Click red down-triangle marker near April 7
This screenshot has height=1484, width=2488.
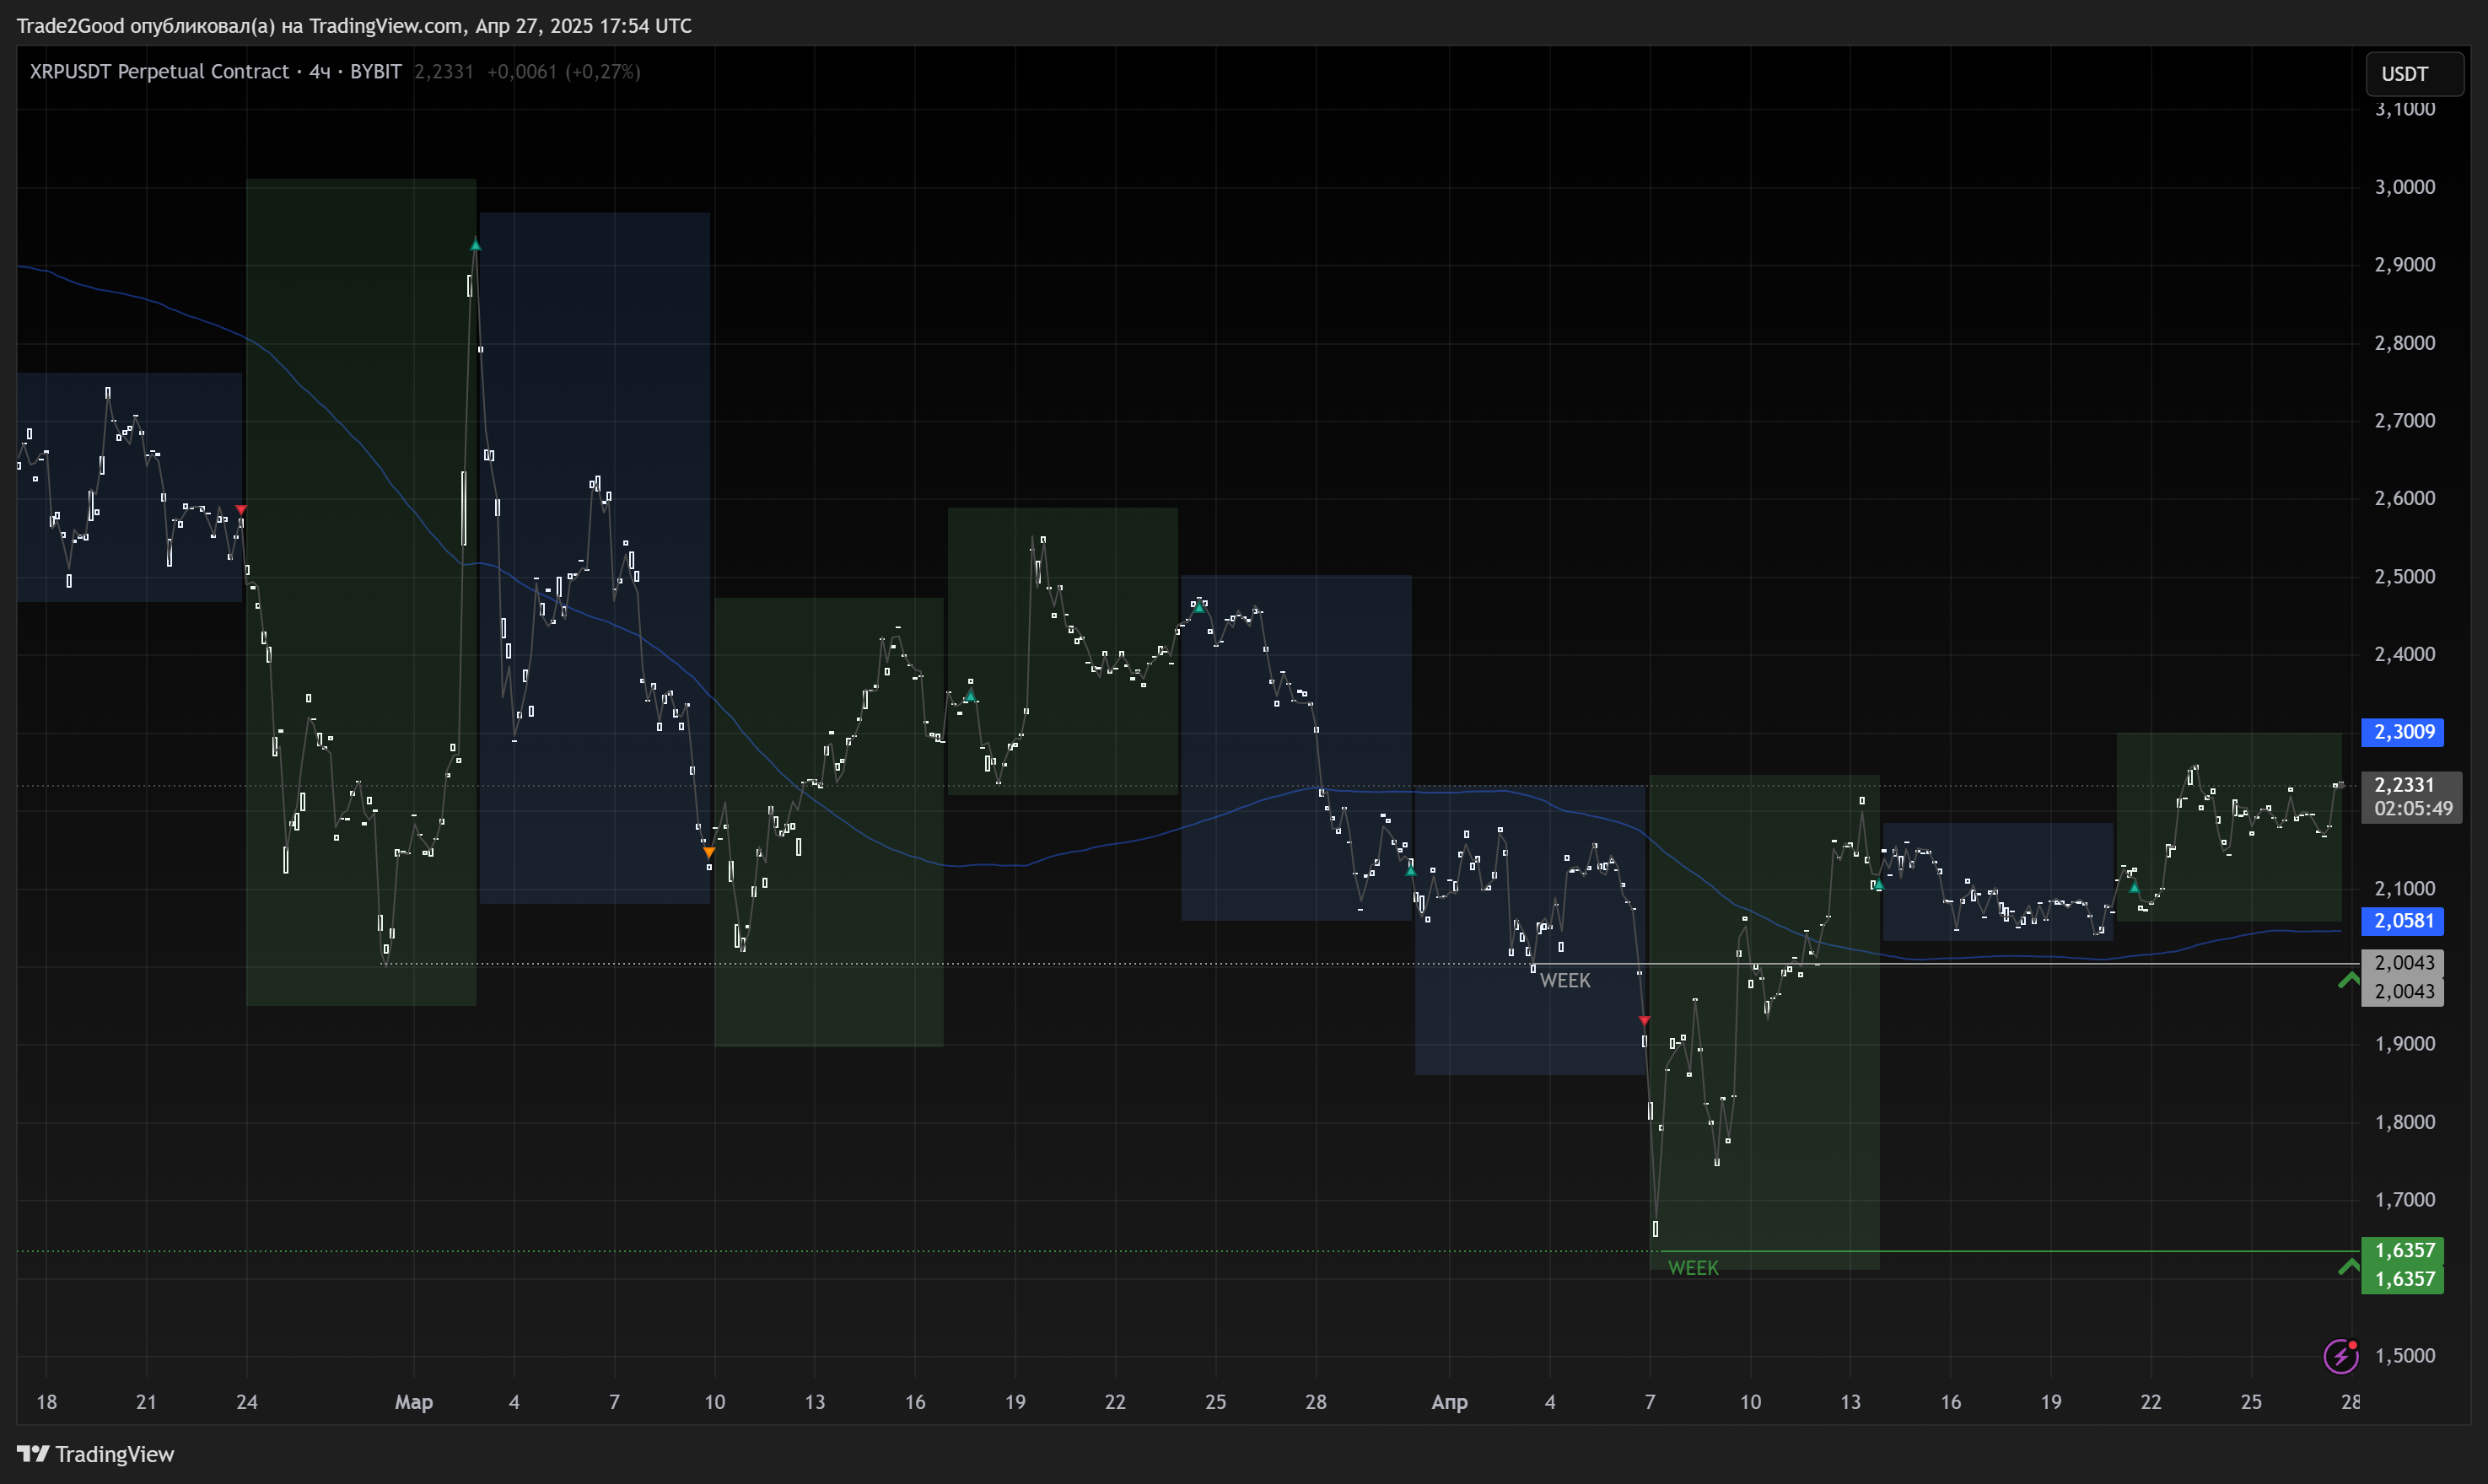[1645, 1020]
